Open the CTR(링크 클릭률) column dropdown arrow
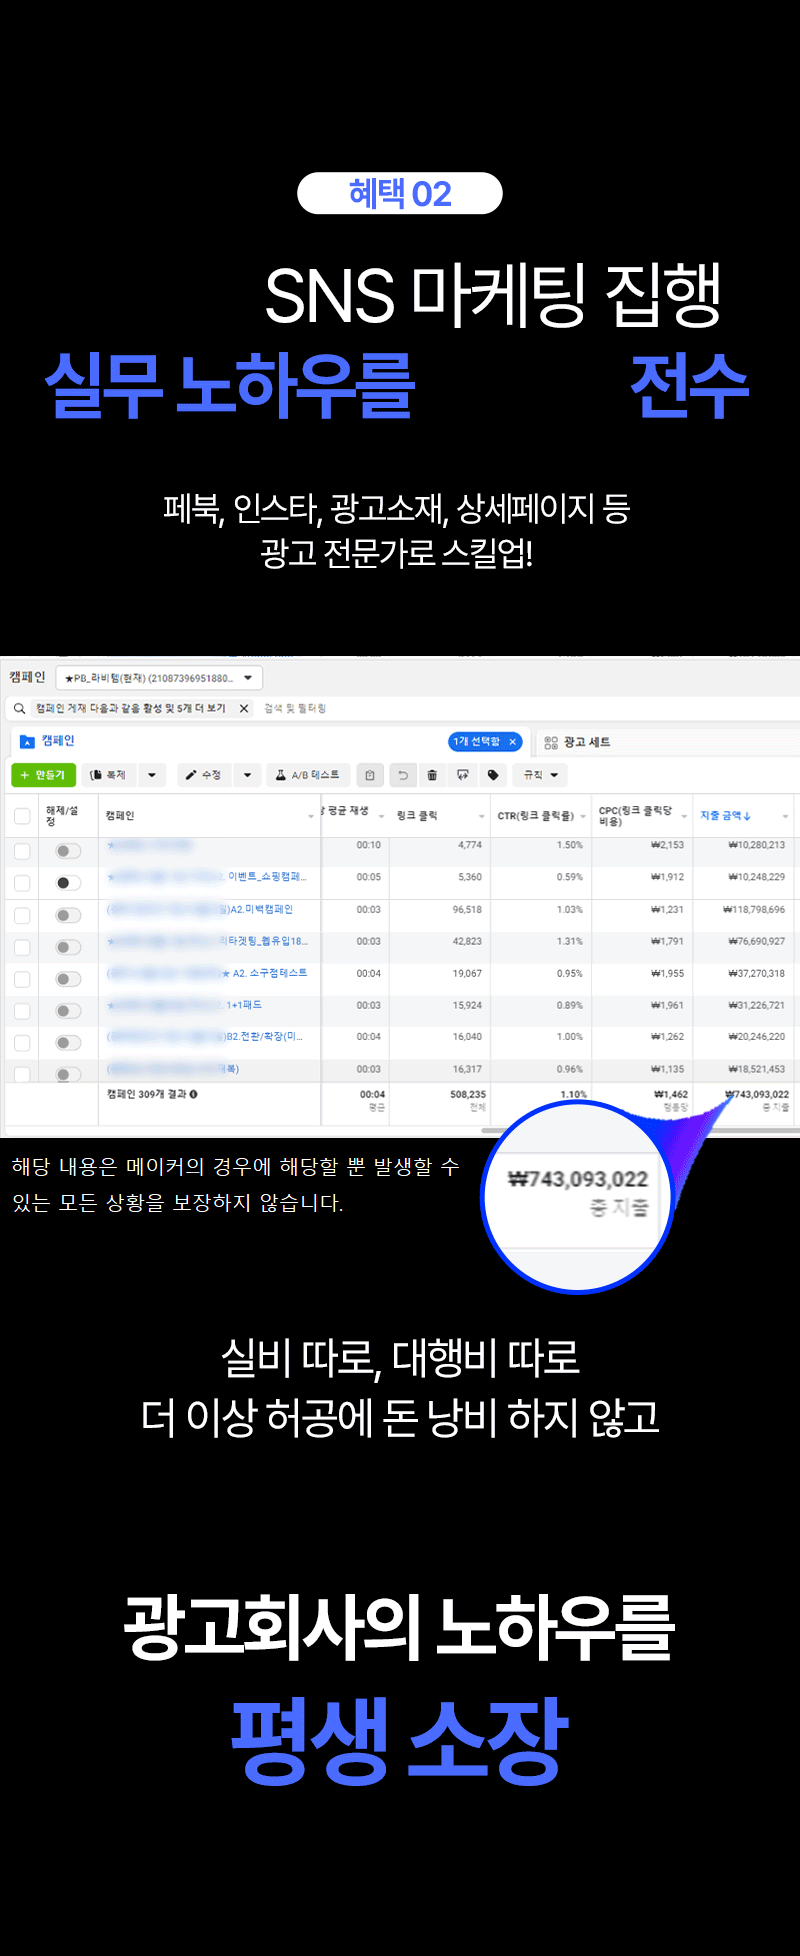This screenshot has height=1956, width=800. click(583, 817)
